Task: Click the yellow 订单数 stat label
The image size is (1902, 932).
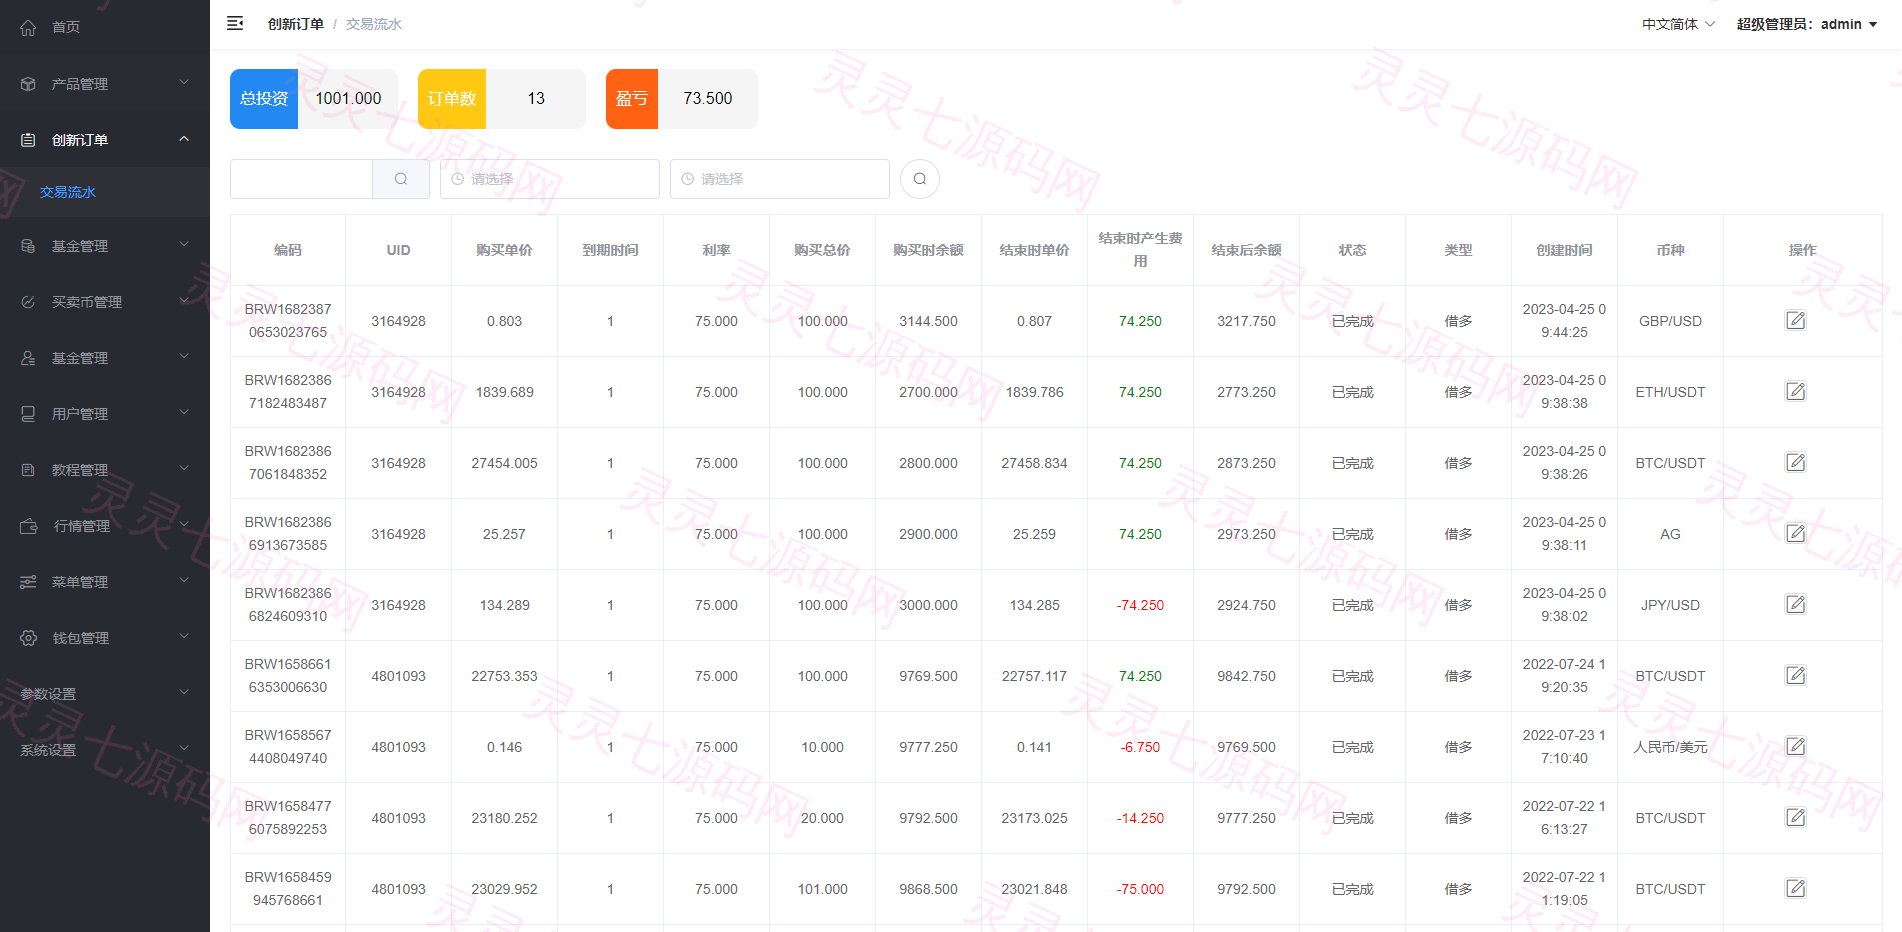Action: coord(452,99)
